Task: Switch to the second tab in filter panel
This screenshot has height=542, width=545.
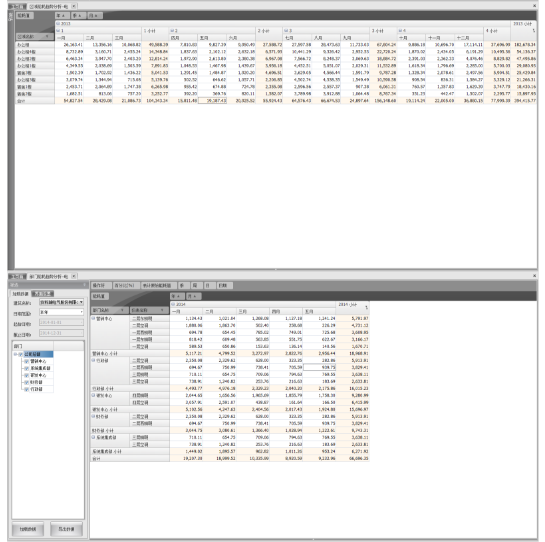Action: [42, 294]
